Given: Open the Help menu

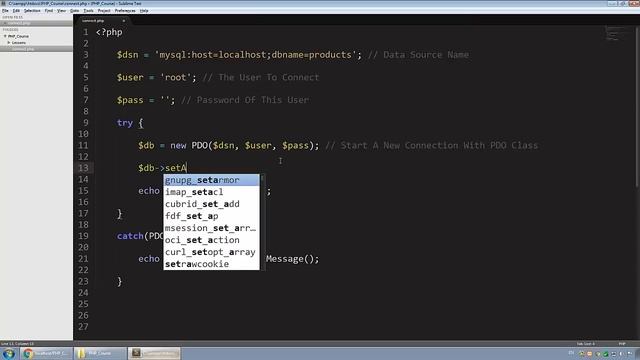Looking at the screenshot, I should pyautogui.click(x=144, y=11).
